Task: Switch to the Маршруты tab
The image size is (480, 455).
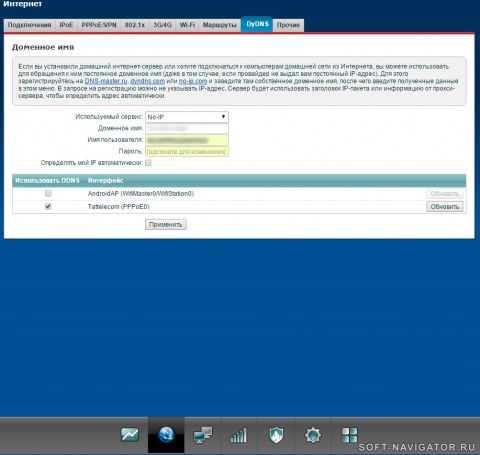Action: click(219, 25)
